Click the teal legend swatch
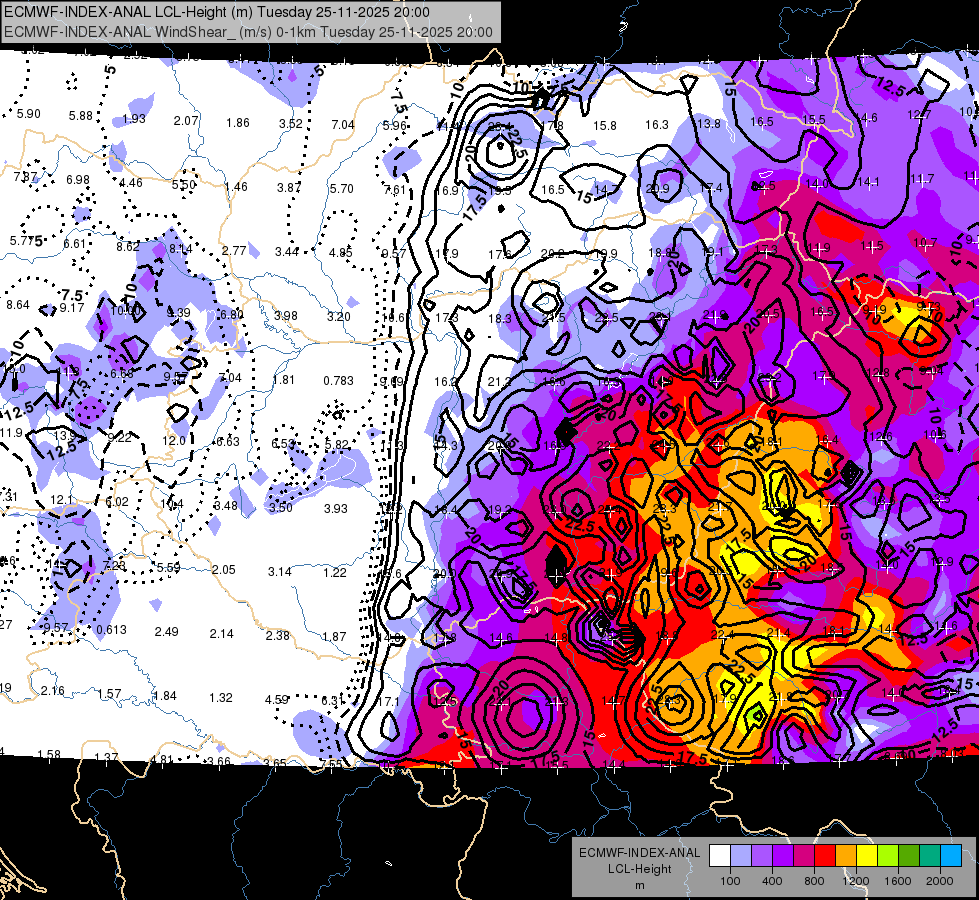 (x=930, y=855)
